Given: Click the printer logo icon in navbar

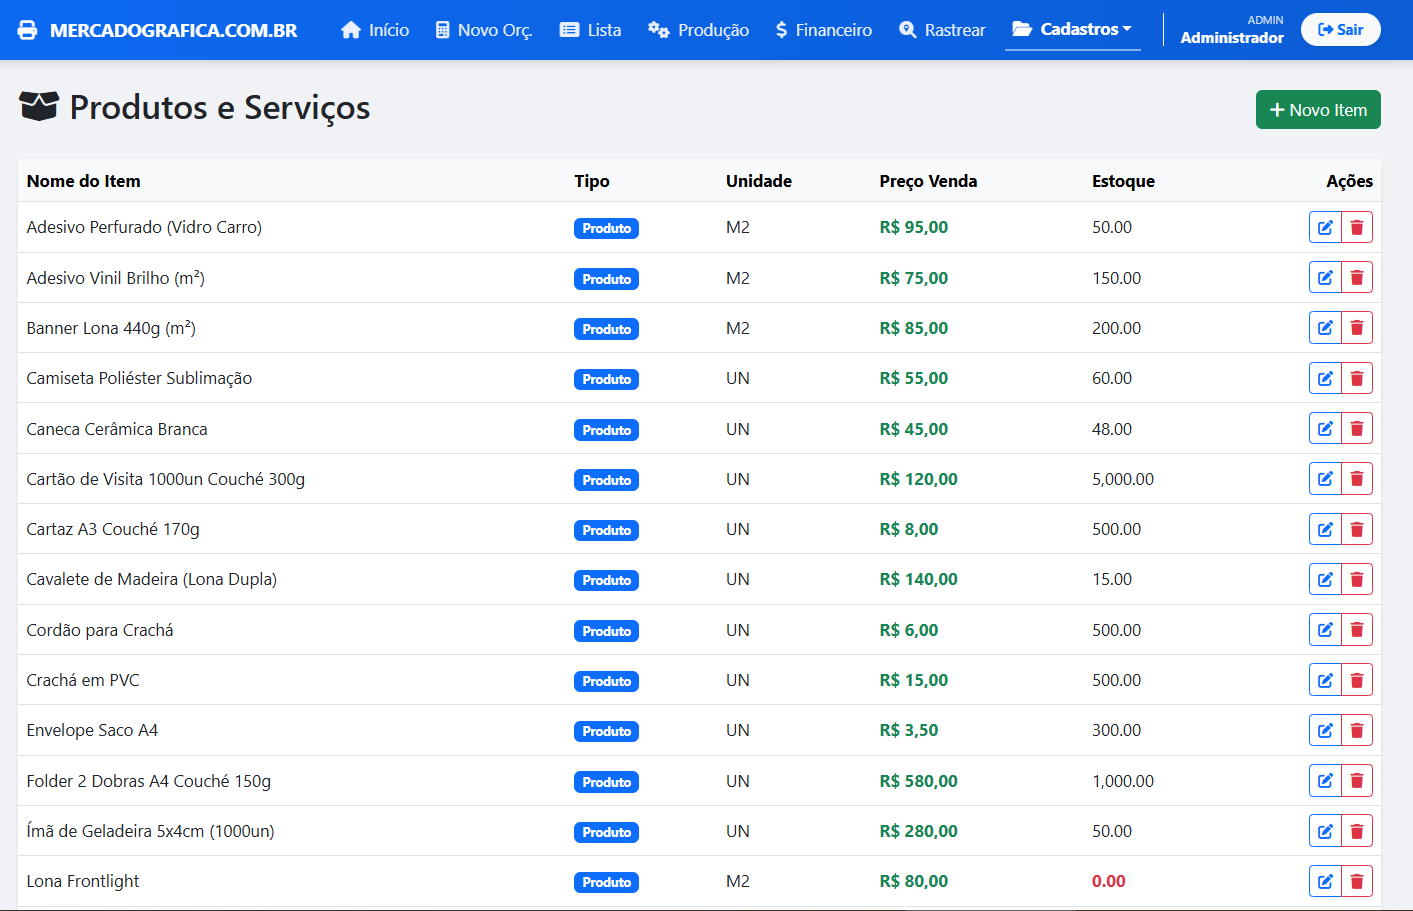Looking at the screenshot, I should [x=28, y=30].
